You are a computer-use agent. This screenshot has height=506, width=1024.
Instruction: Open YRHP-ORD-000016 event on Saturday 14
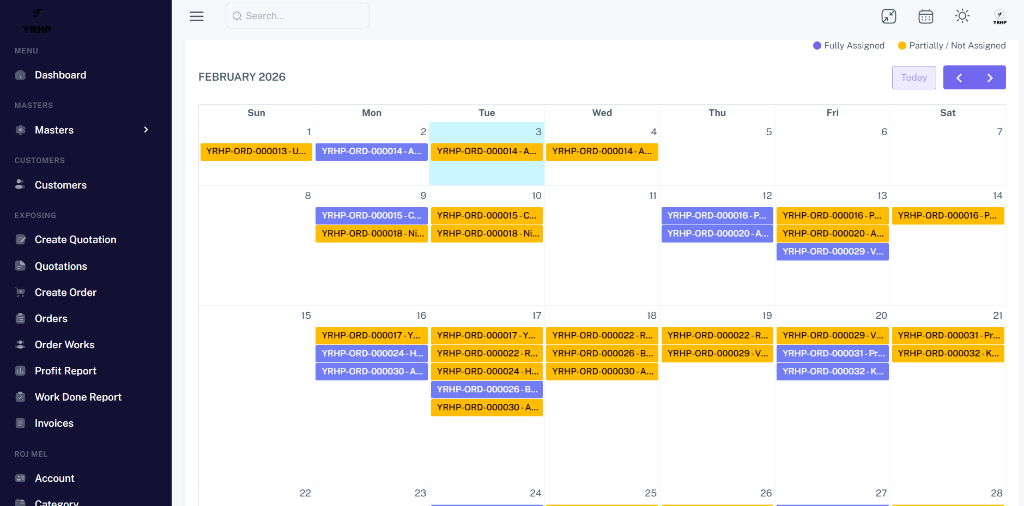948,215
